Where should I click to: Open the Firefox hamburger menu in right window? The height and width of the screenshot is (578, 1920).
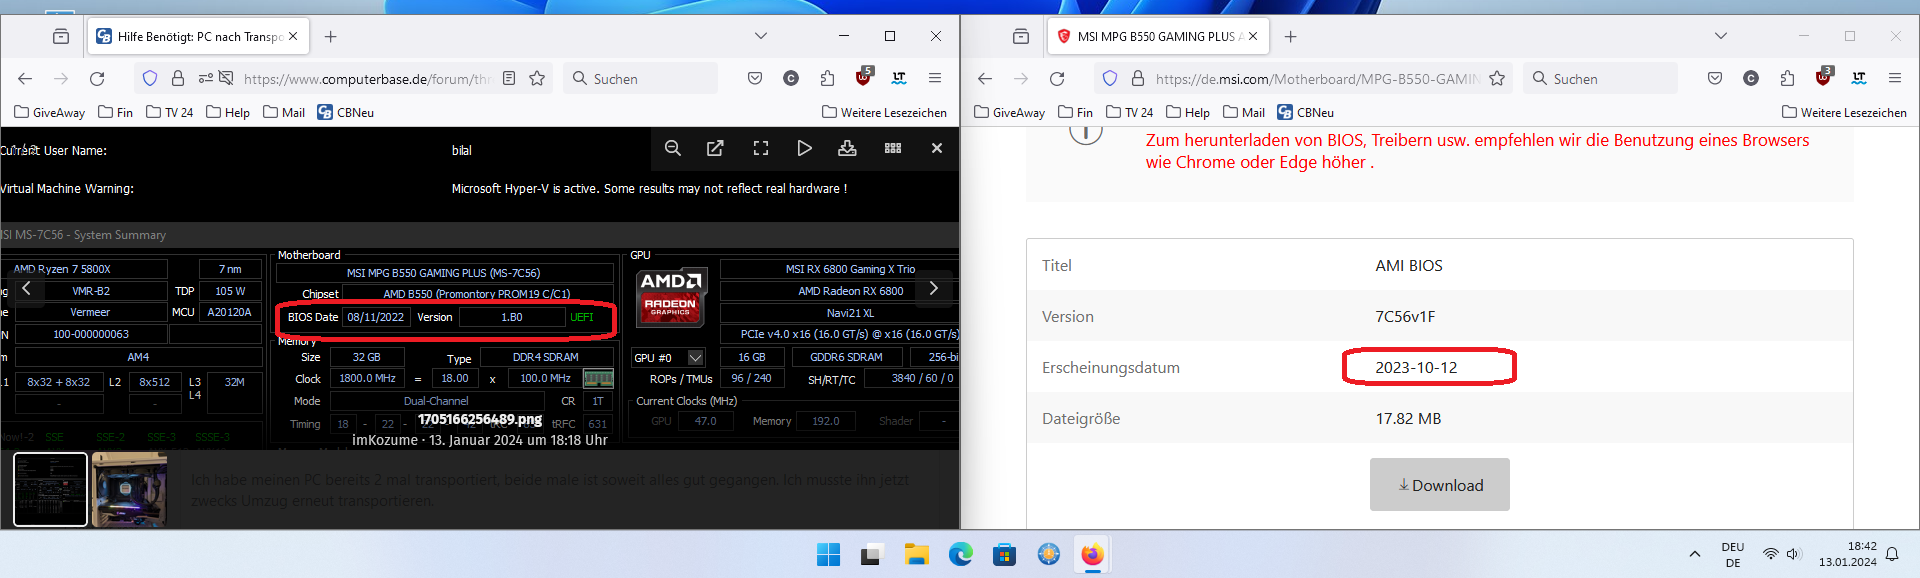pyautogui.click(x=1895, y=79)
